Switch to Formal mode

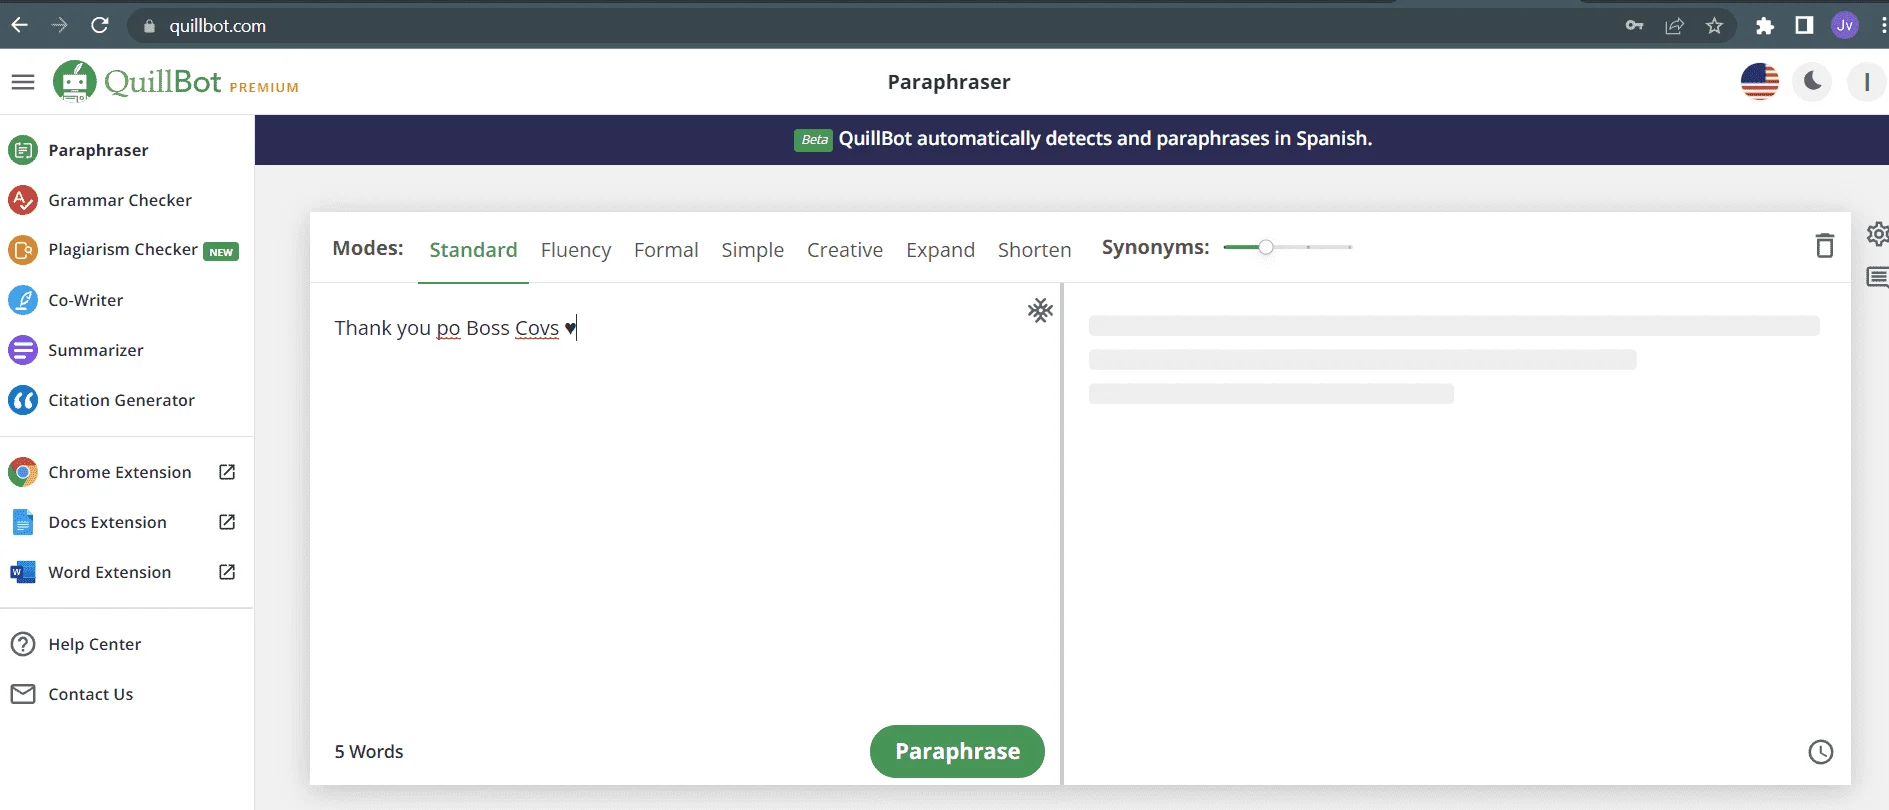(666, 250)
